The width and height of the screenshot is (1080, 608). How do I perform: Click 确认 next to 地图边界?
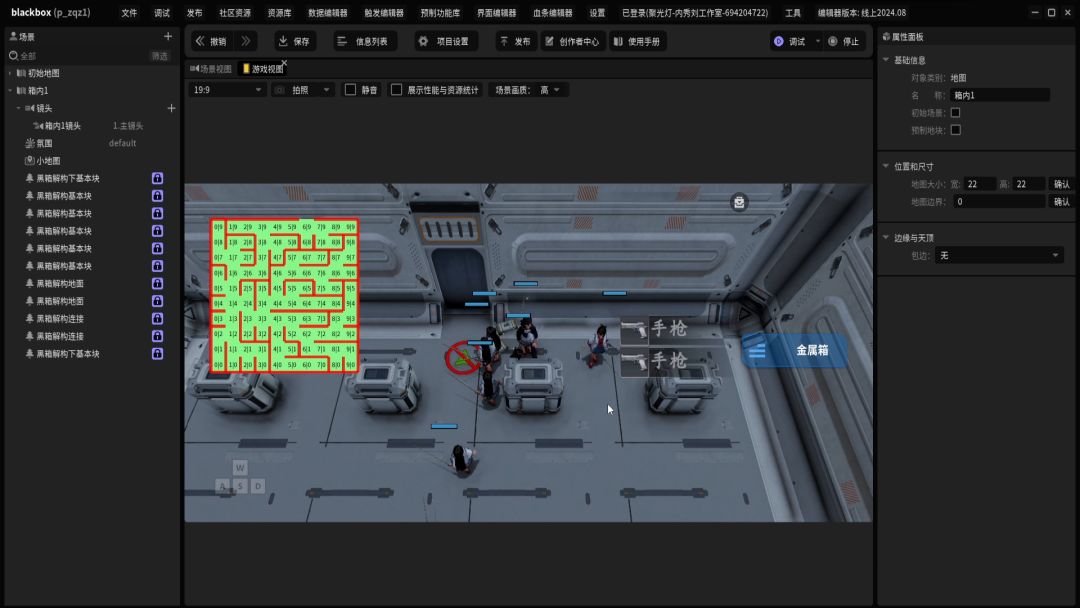1061,202
